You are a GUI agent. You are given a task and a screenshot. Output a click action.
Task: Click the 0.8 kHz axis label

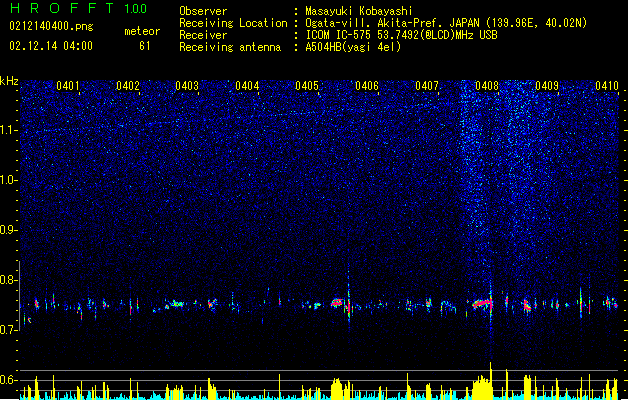9,280
